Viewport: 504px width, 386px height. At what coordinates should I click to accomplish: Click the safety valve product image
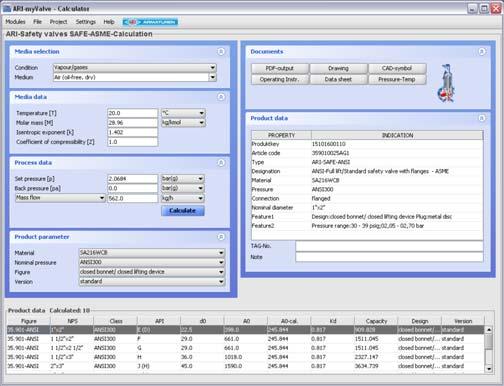point(446,84)
